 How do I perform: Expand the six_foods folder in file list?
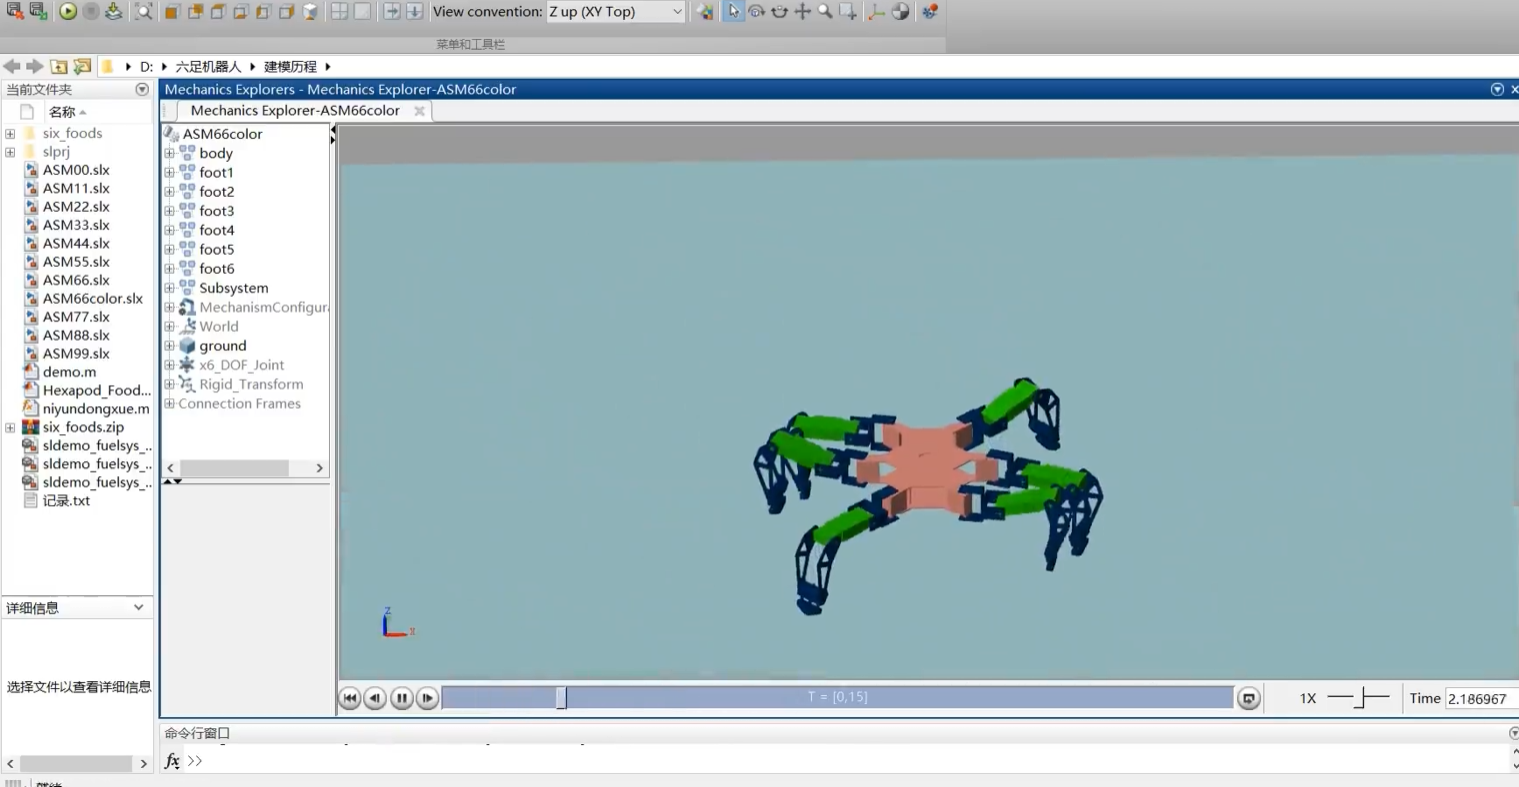click(x=10, y=133)
